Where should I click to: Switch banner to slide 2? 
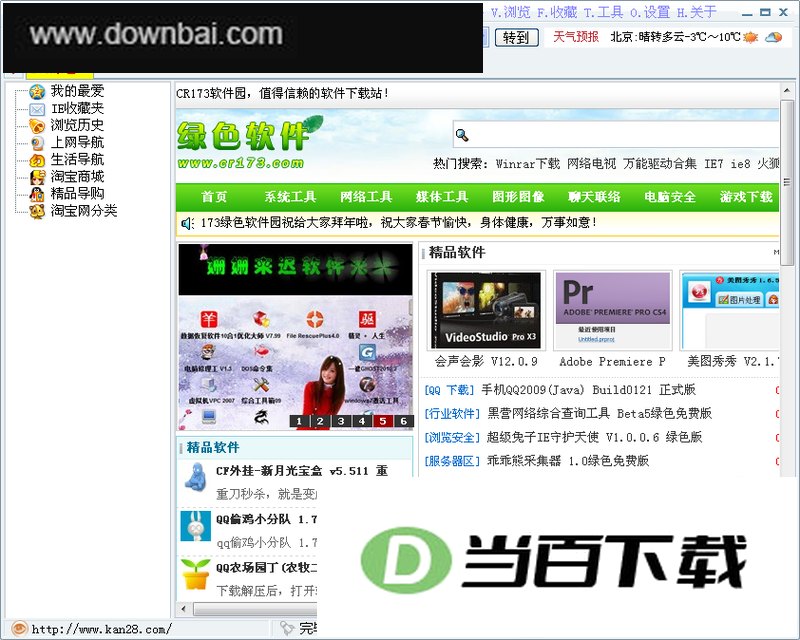point(320,421)
